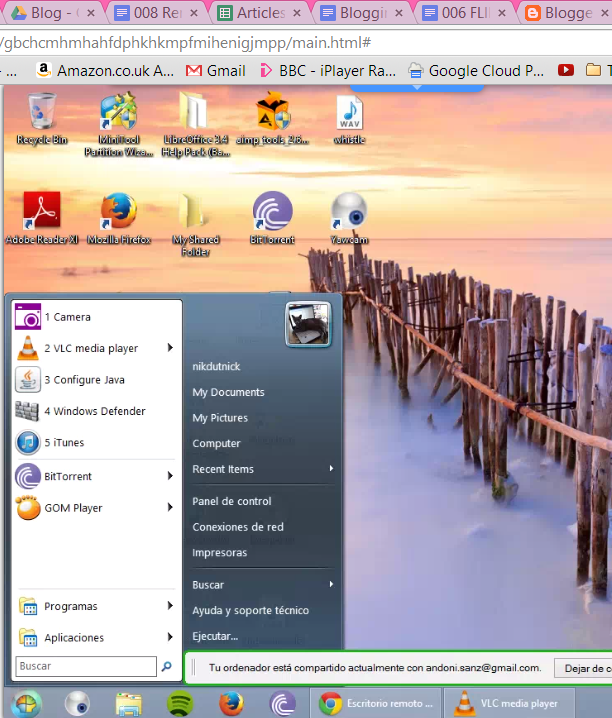Open Amazon.co.uk bookmark
The height and width of the screenshot is (718, 612).
coord(105,71)
